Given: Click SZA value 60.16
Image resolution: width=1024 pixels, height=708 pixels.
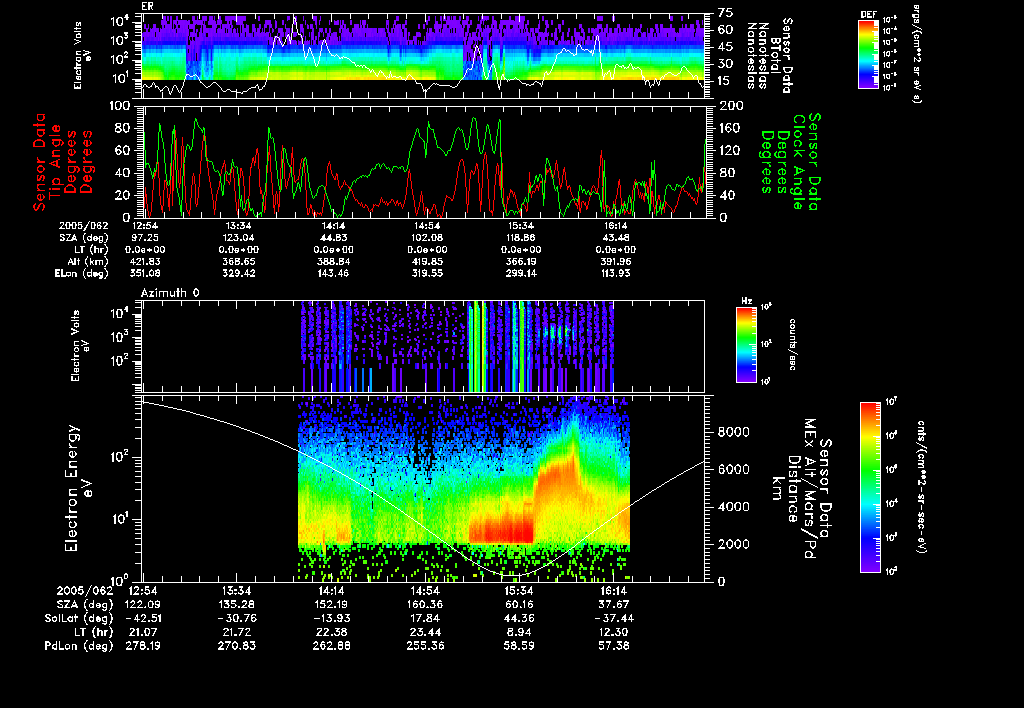Looking at the screenshot, I should click(519, 604).
